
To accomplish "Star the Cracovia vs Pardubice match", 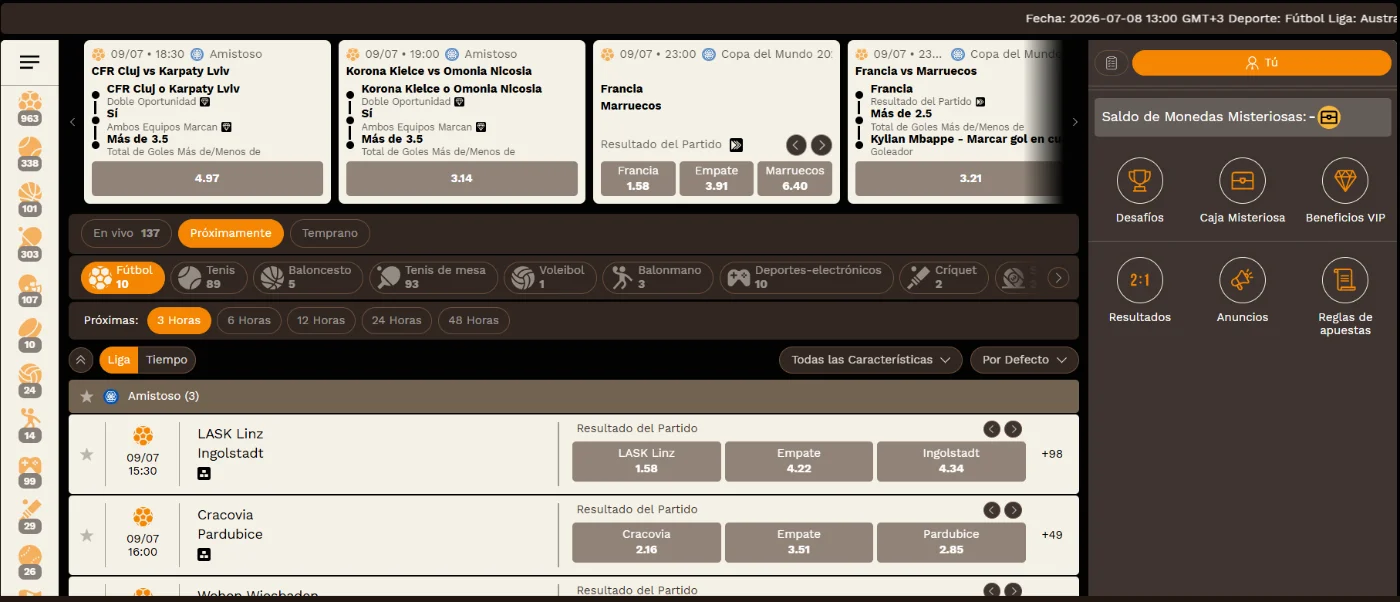I will (87, 535).
